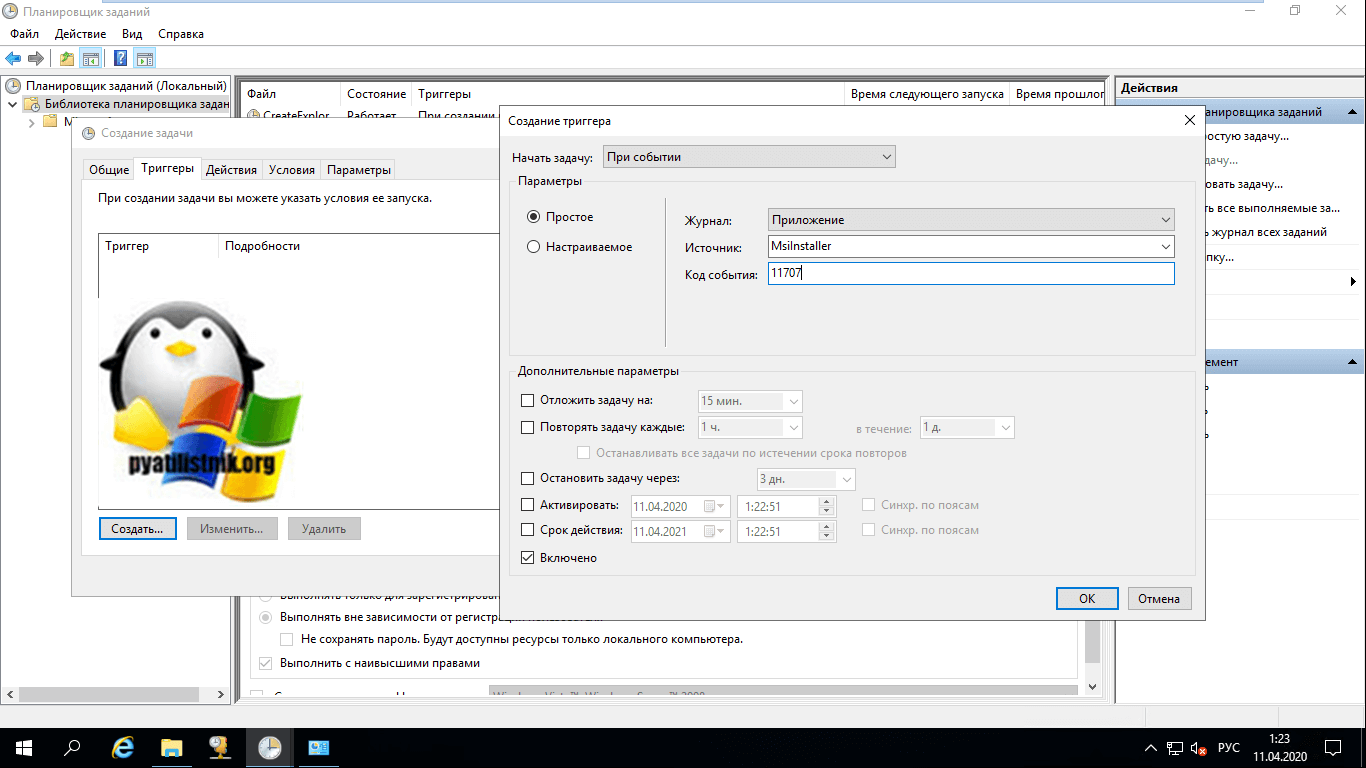Click the Код события input field

(970, 273)
